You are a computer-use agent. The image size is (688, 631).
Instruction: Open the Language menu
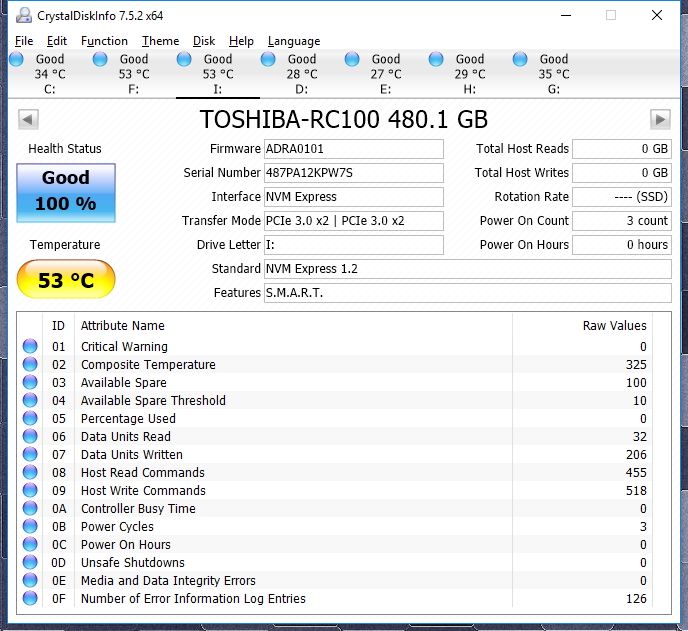(x=294, y=41)
